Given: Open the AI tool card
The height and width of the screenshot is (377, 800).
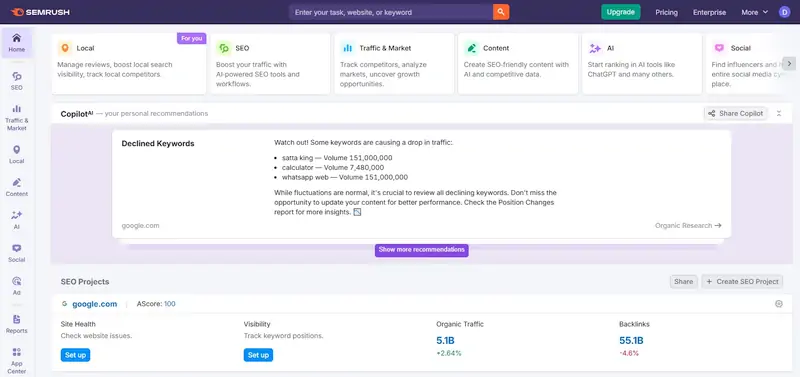Looking at the screenshot, I should tap(642, 64).
